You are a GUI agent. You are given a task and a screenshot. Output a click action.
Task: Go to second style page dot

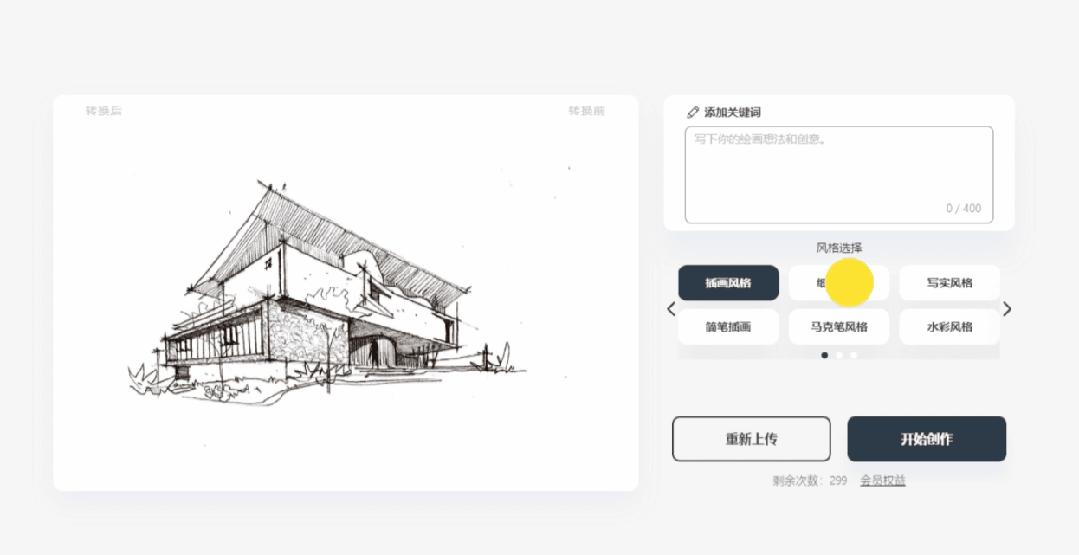[839, 355]
